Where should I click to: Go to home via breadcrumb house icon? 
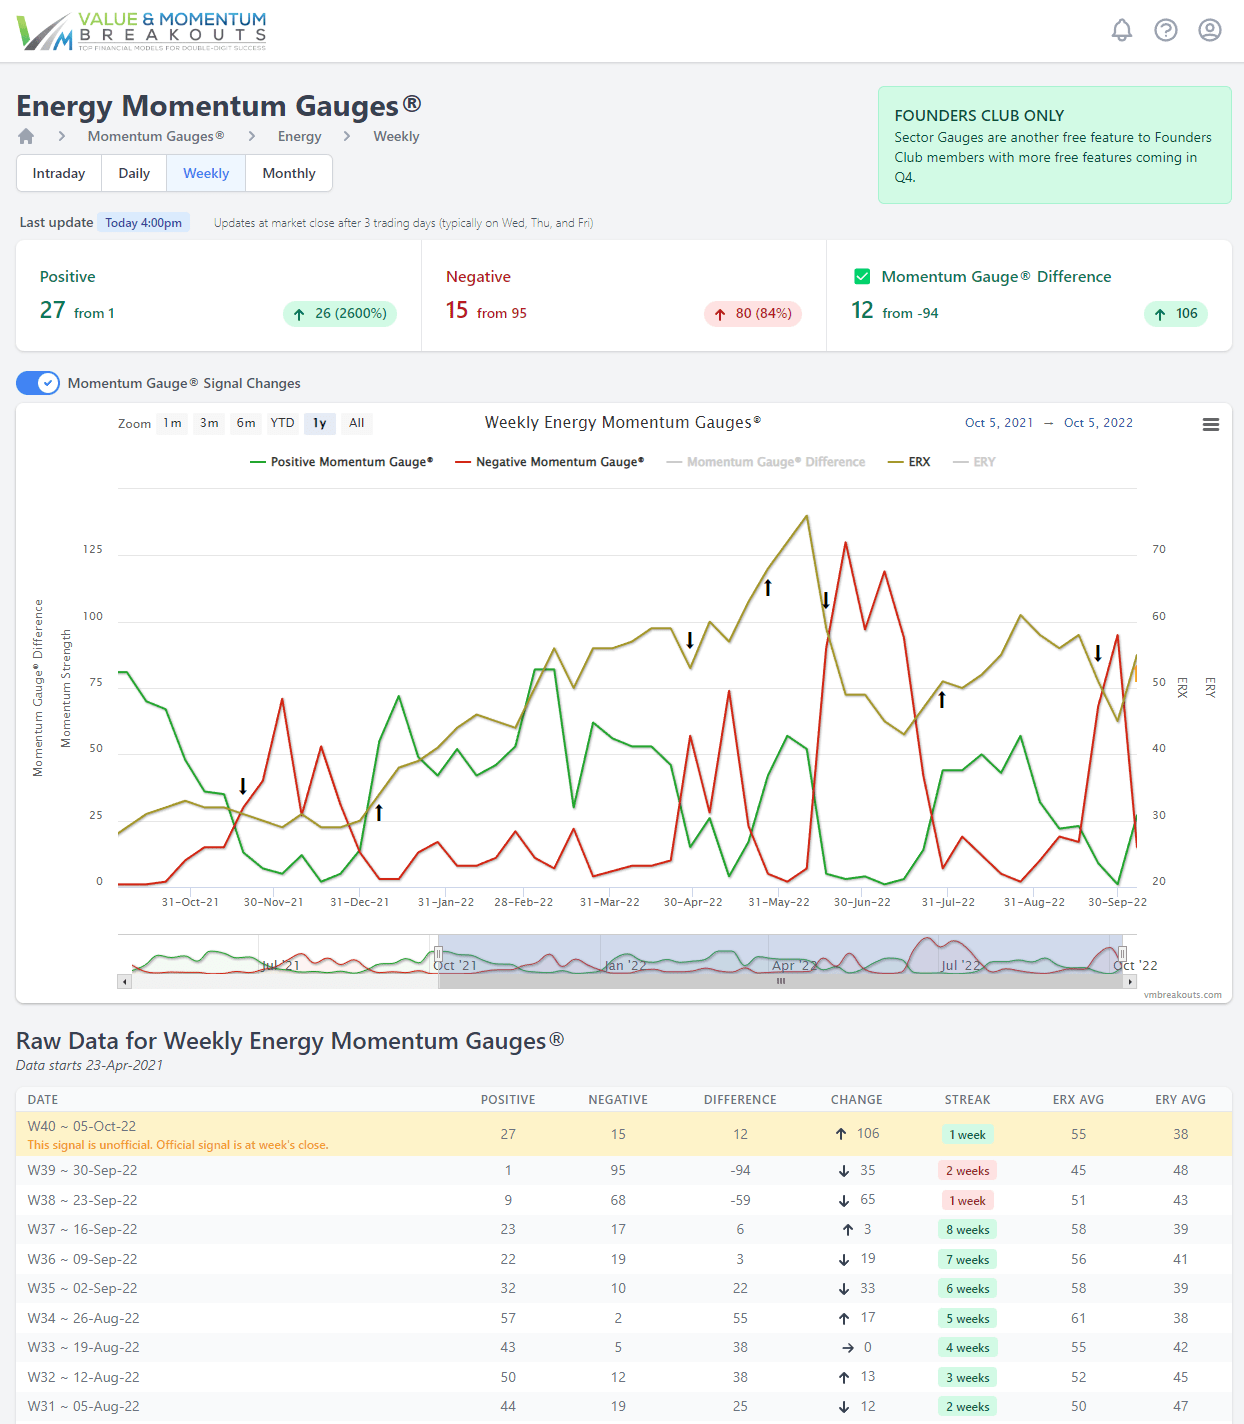point(26,136)
